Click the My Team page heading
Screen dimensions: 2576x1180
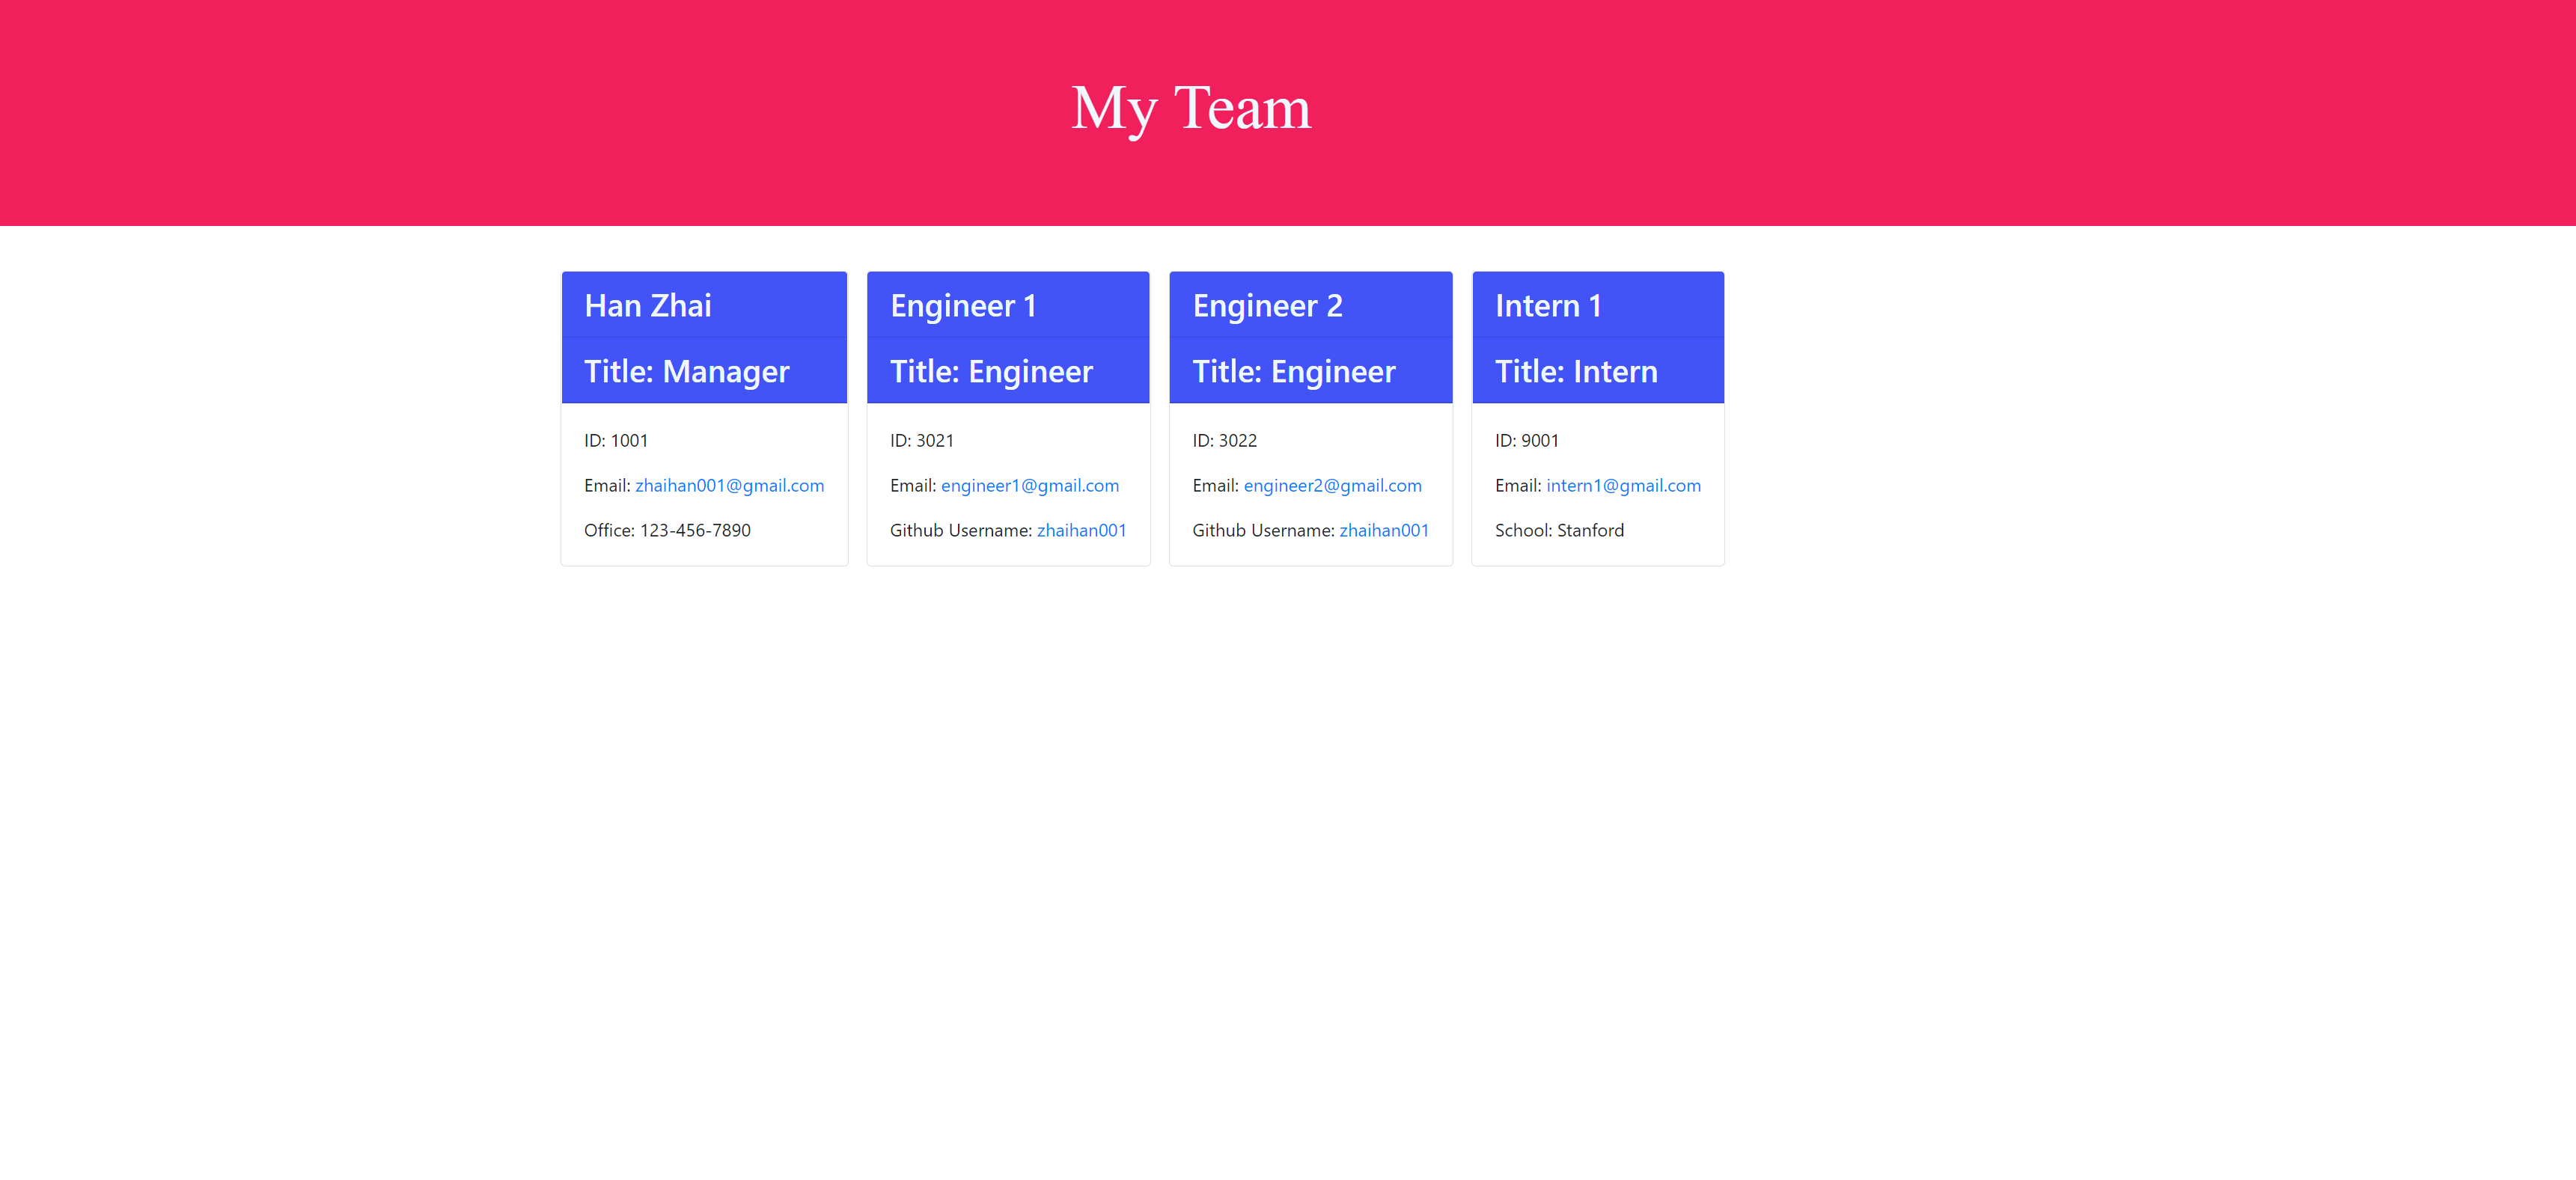pos(1190,107)
